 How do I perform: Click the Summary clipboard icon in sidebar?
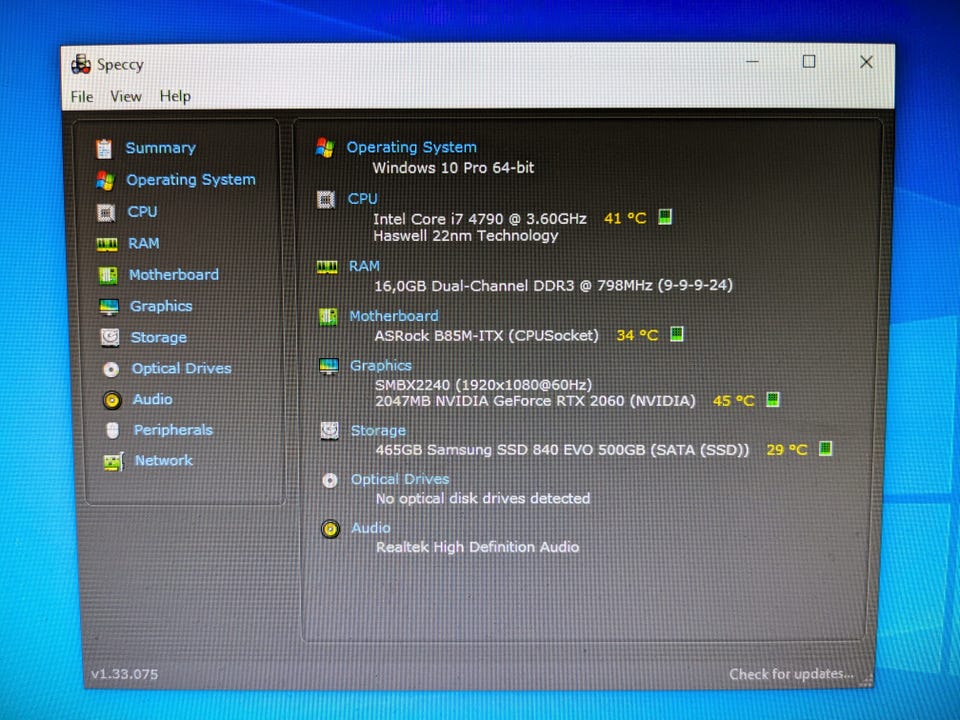coord(104,148)
